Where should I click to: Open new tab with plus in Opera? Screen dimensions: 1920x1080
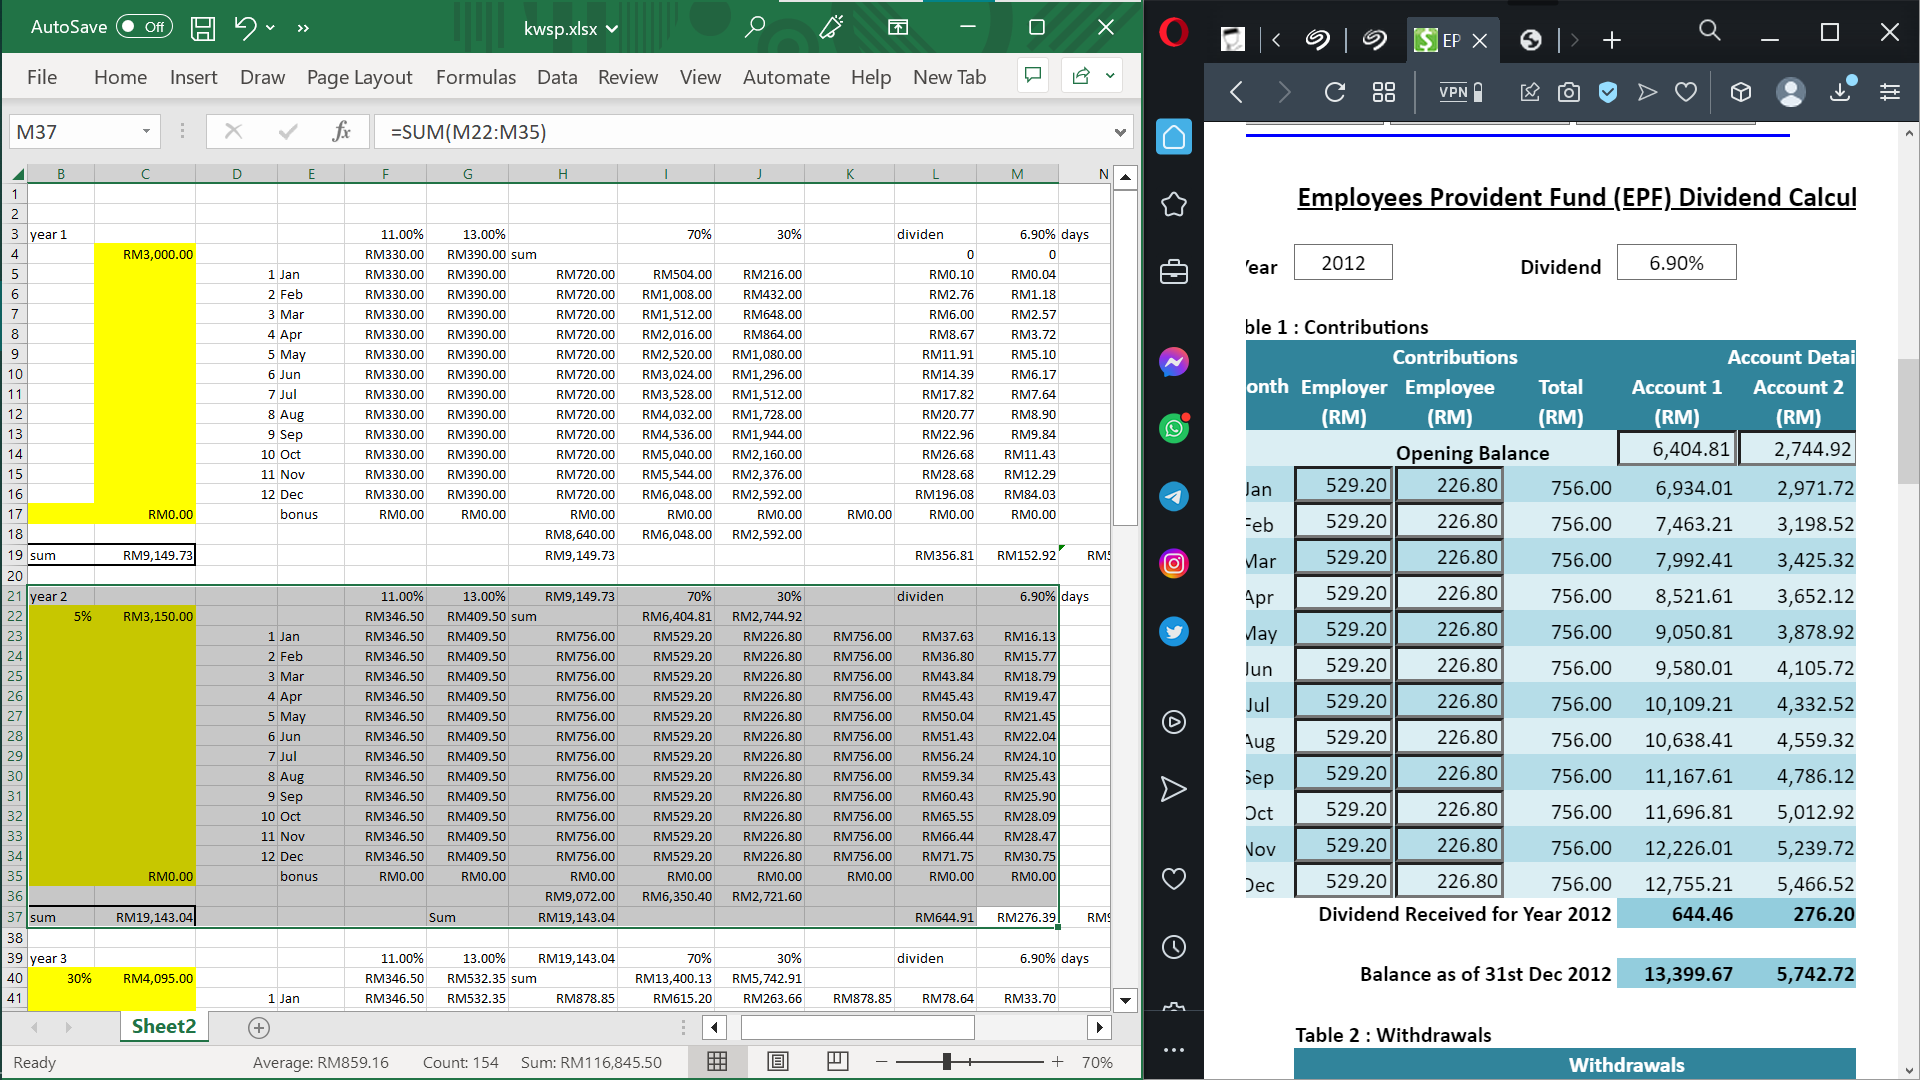tap(1611, 40)
